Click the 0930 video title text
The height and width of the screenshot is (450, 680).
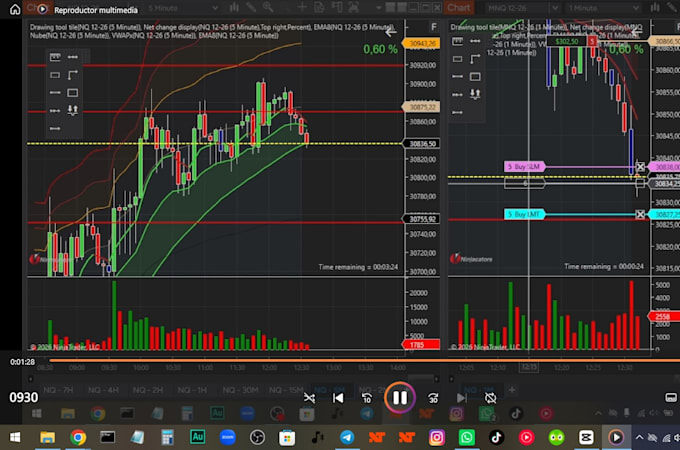(x=23, y=398)
